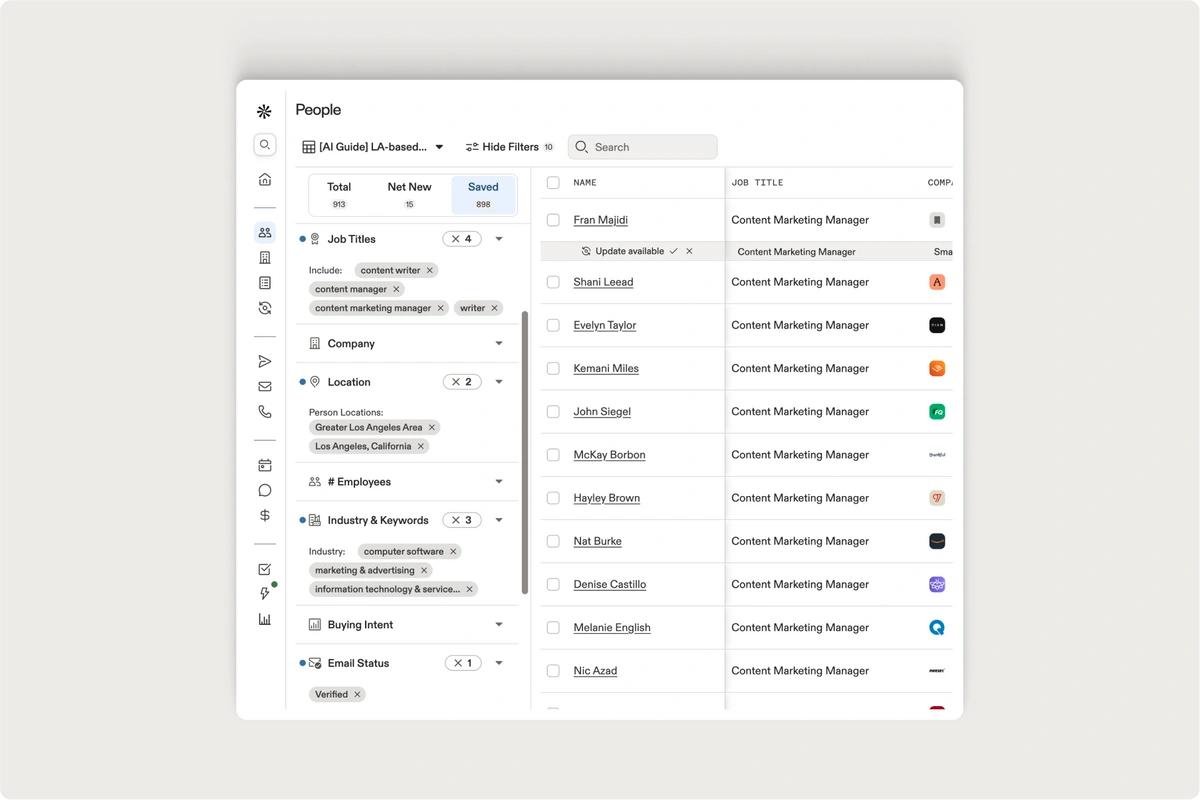Remove 'marketing & advertising' industry chip

point(424,570)
